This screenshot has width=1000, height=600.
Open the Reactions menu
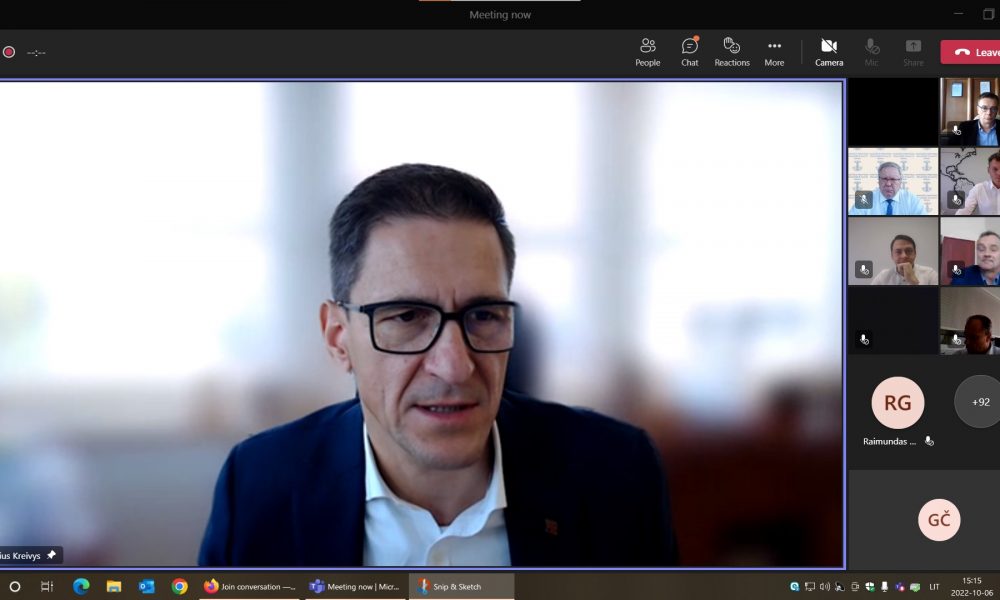(x=732, y=52)
